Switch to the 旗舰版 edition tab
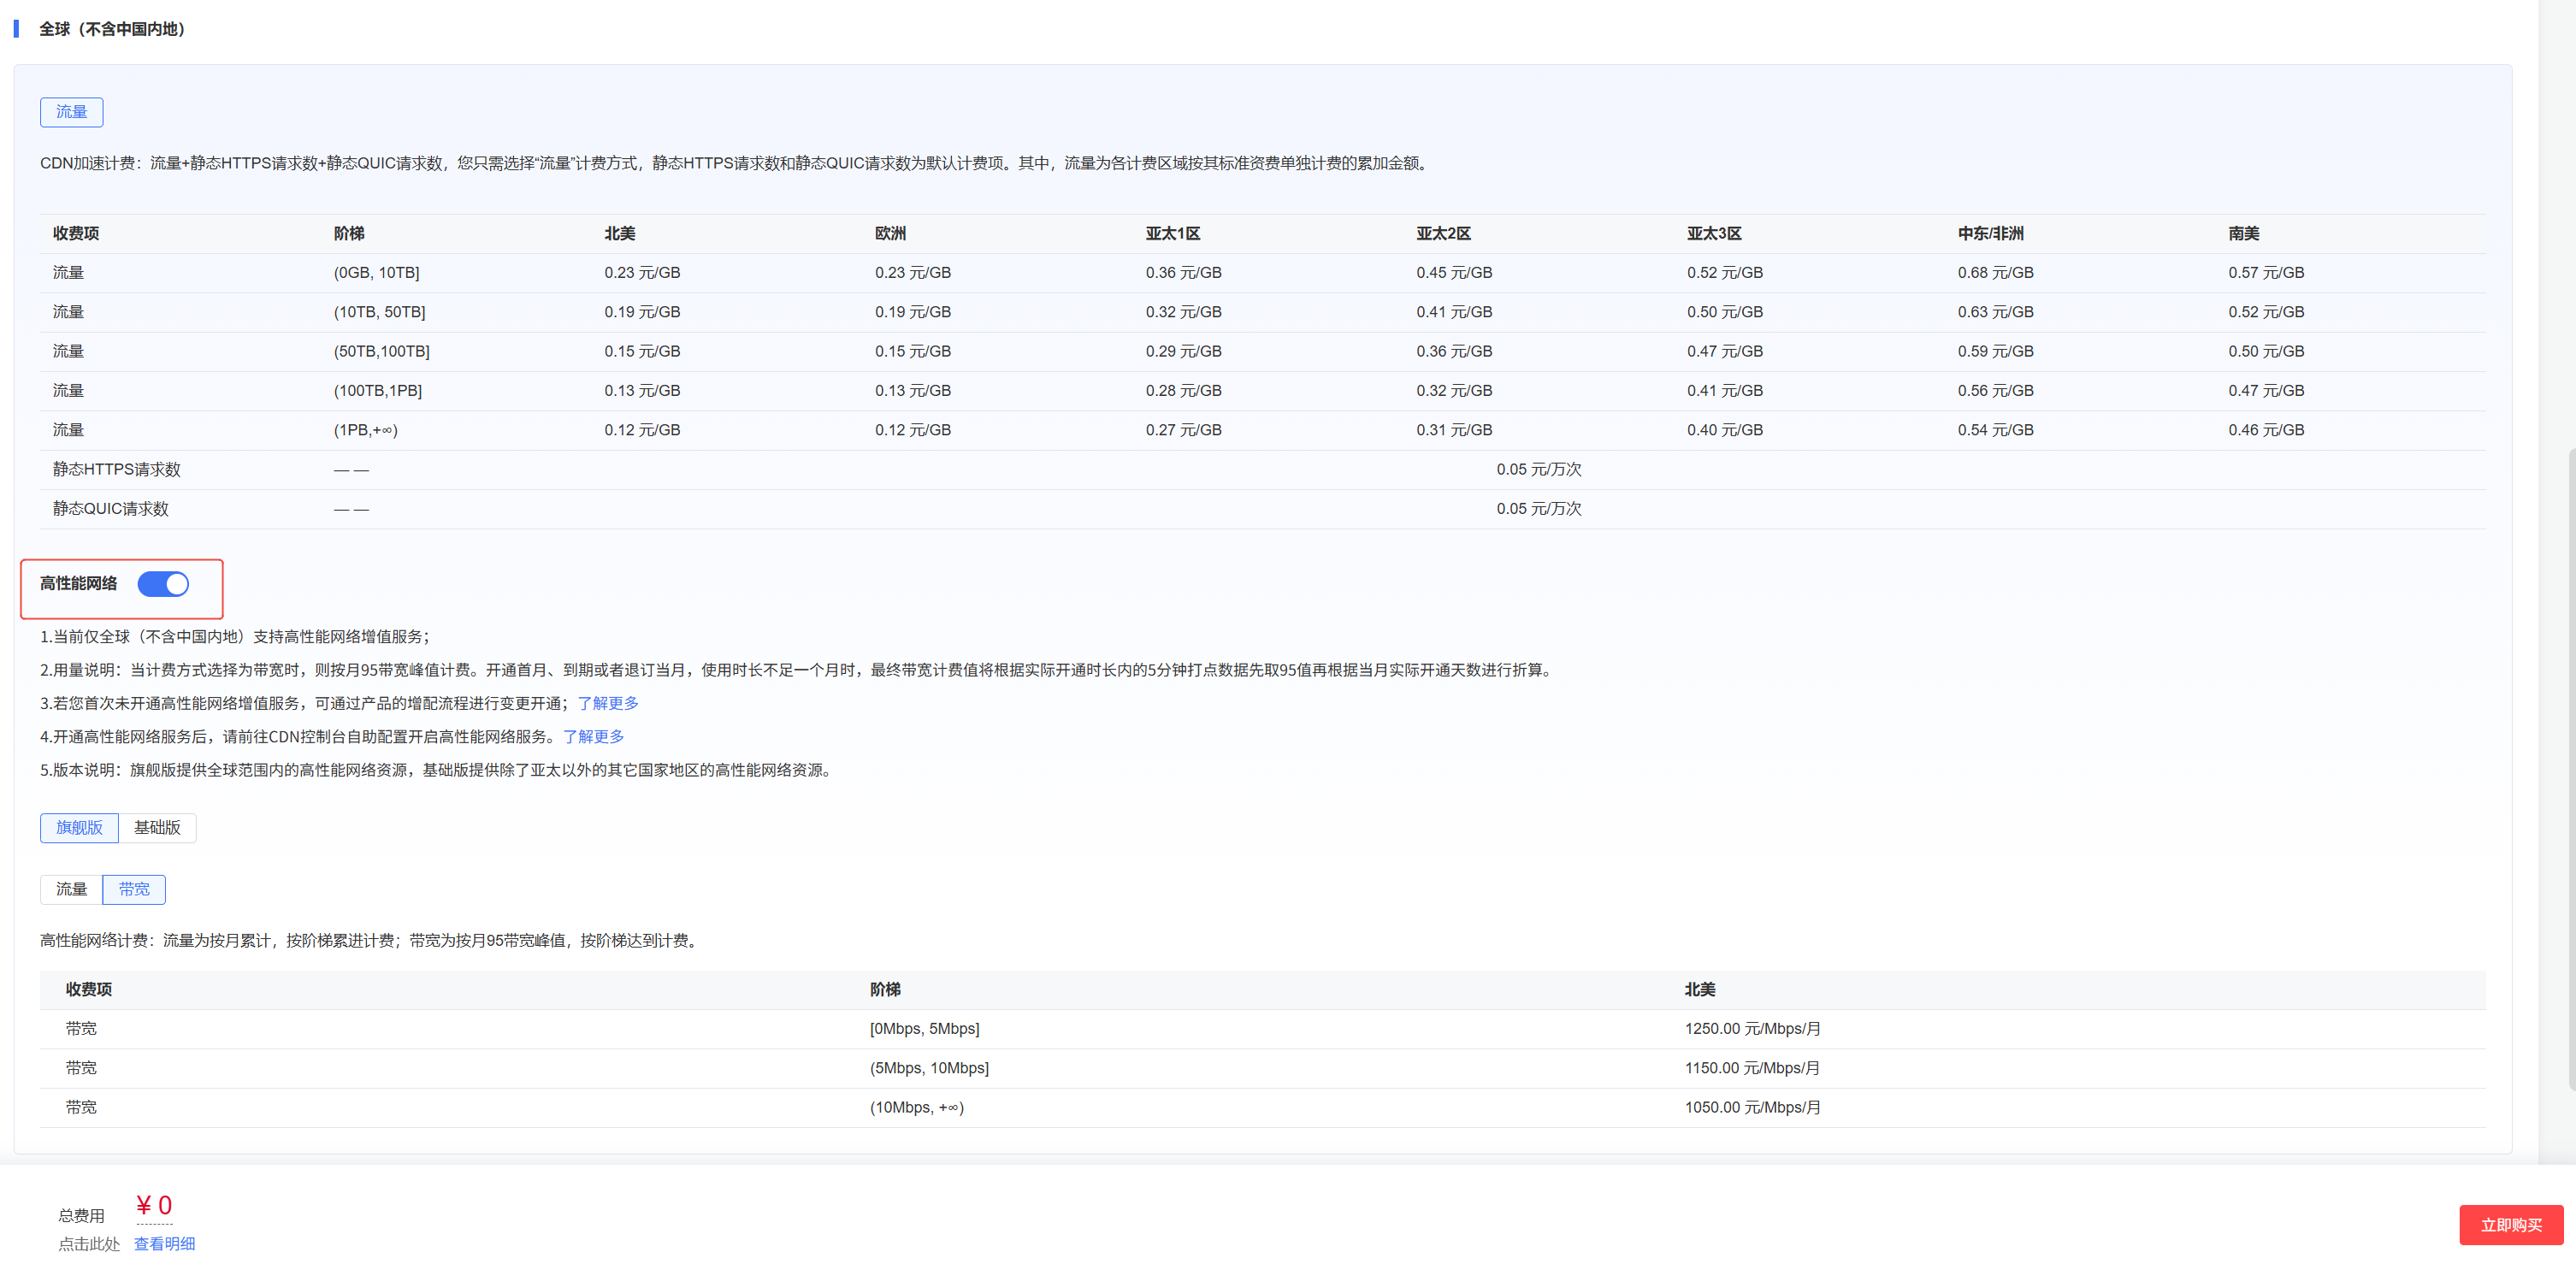This screenshot has width=2576, height=1264. click(x=79, y=828)
